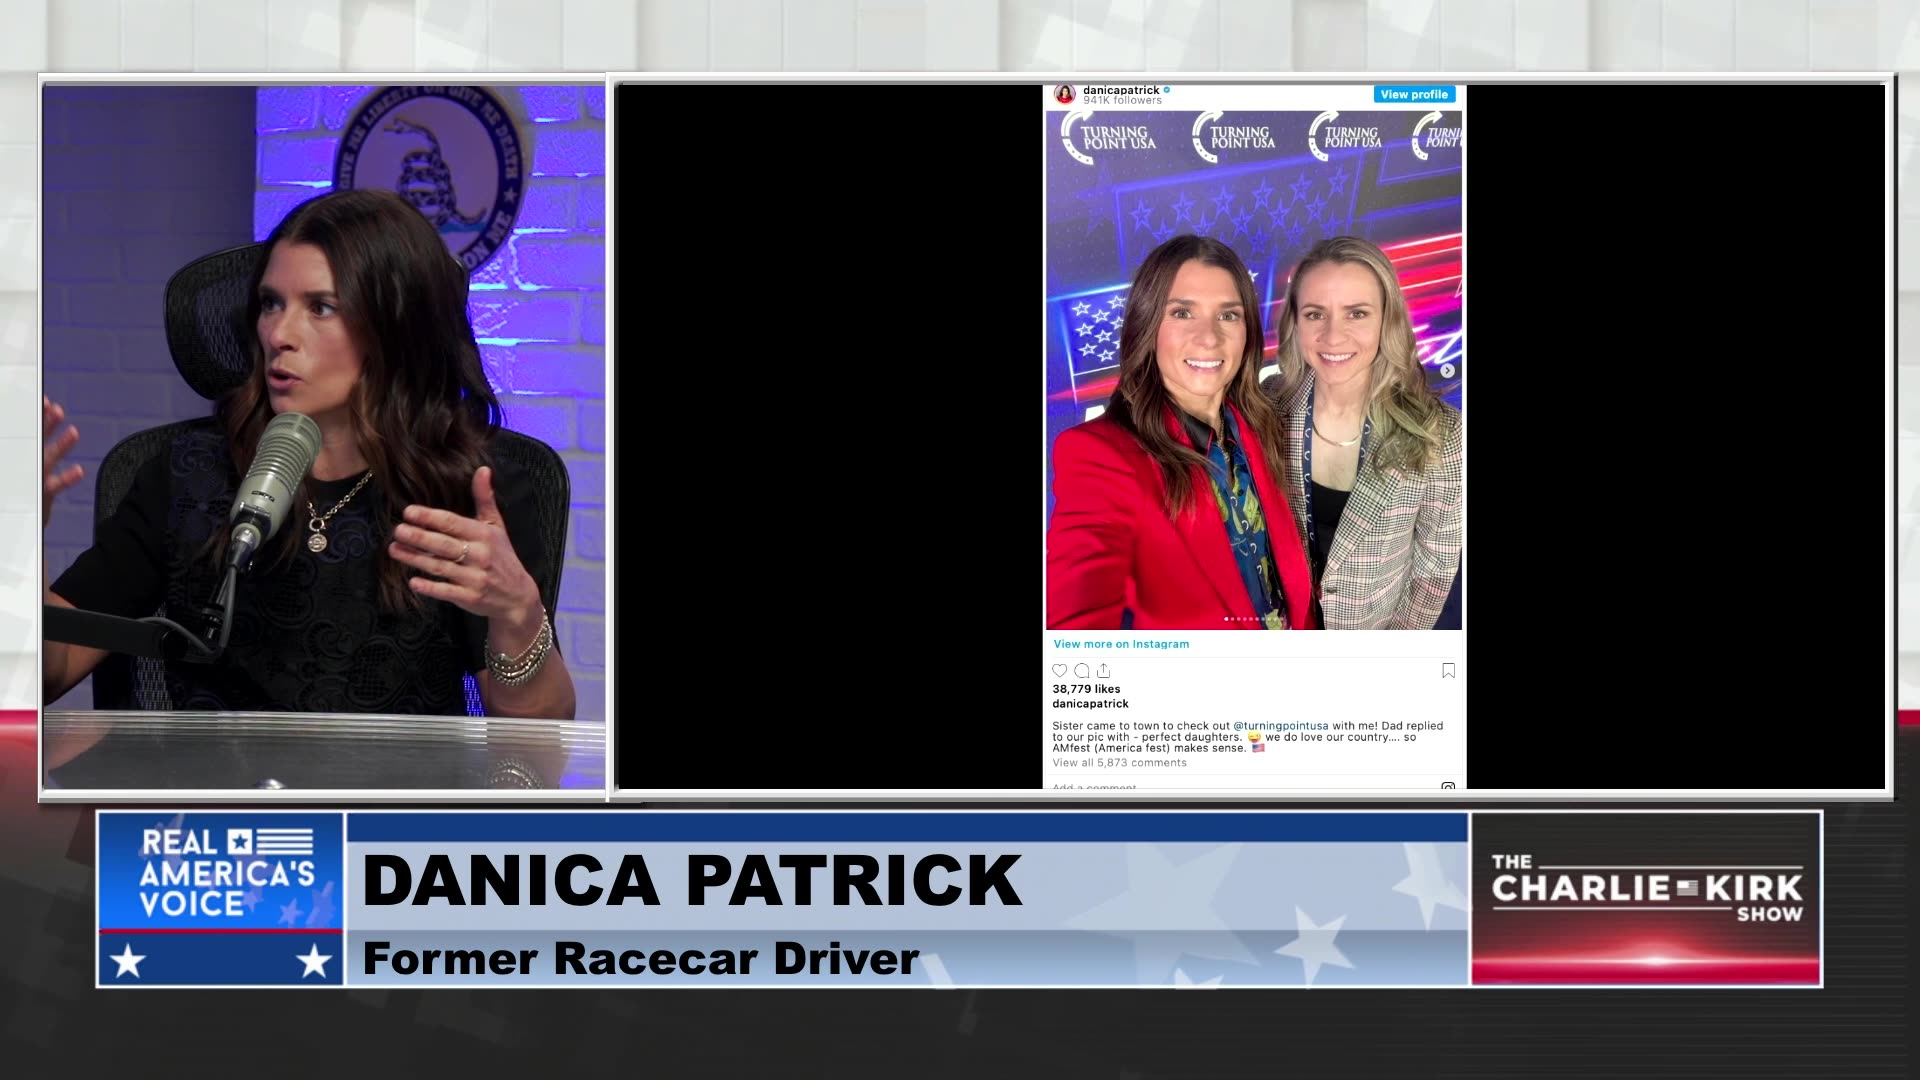The width and height of the screenshot is (1920, 1080).
Task: Open Danica Patrick's circular profile avatar
Action: [1066, 94]
